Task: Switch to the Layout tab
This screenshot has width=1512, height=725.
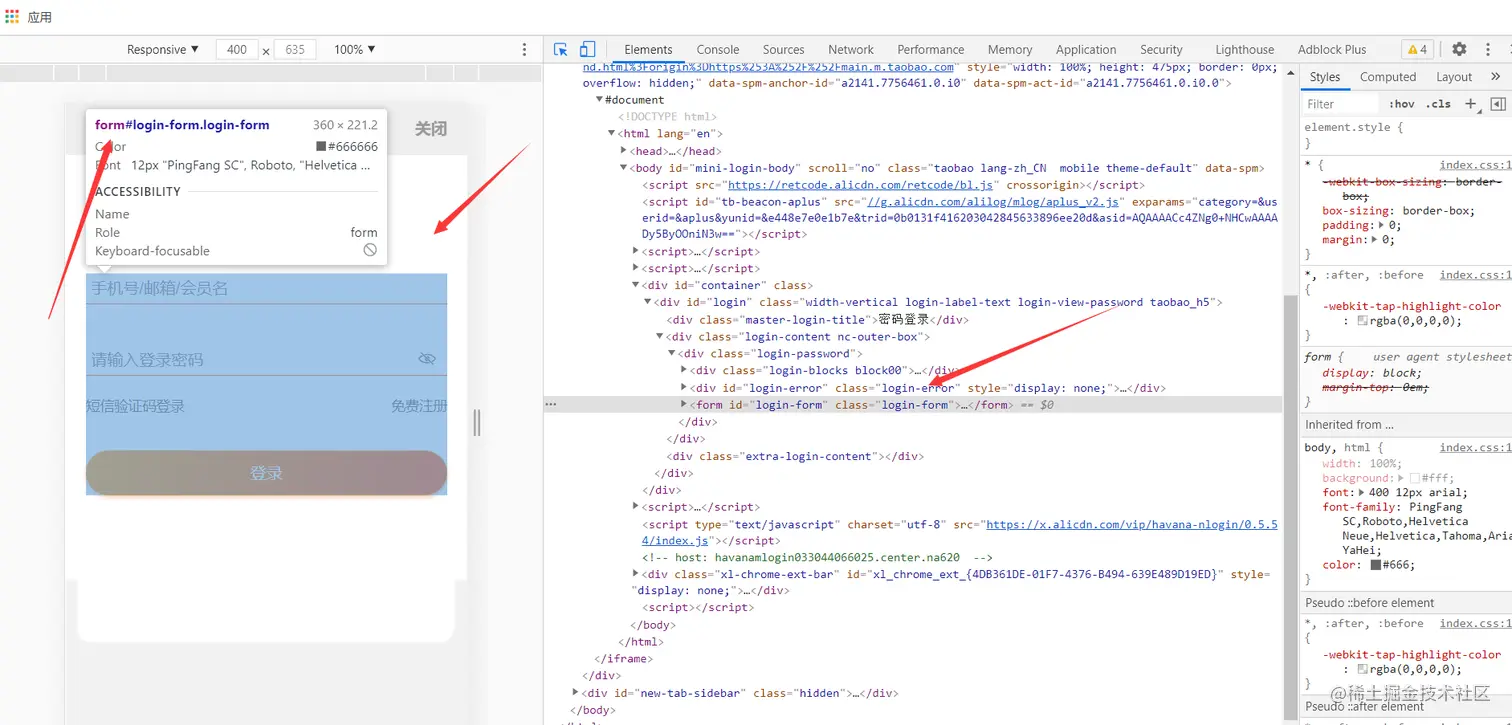Action: tap(1454, 77)
